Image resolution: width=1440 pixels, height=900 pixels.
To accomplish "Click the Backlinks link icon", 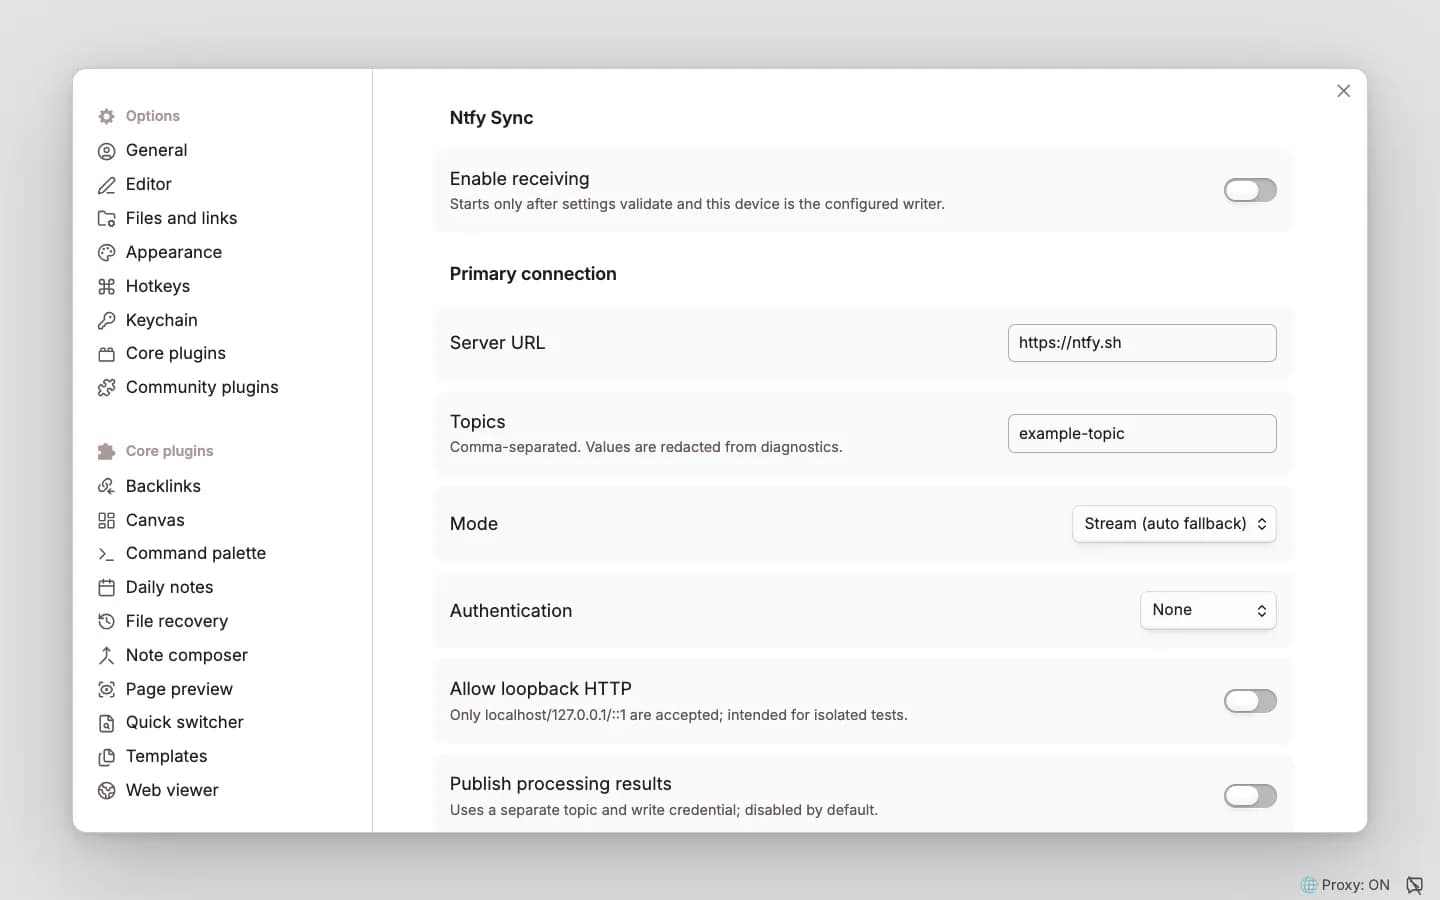I will point(107,486).
